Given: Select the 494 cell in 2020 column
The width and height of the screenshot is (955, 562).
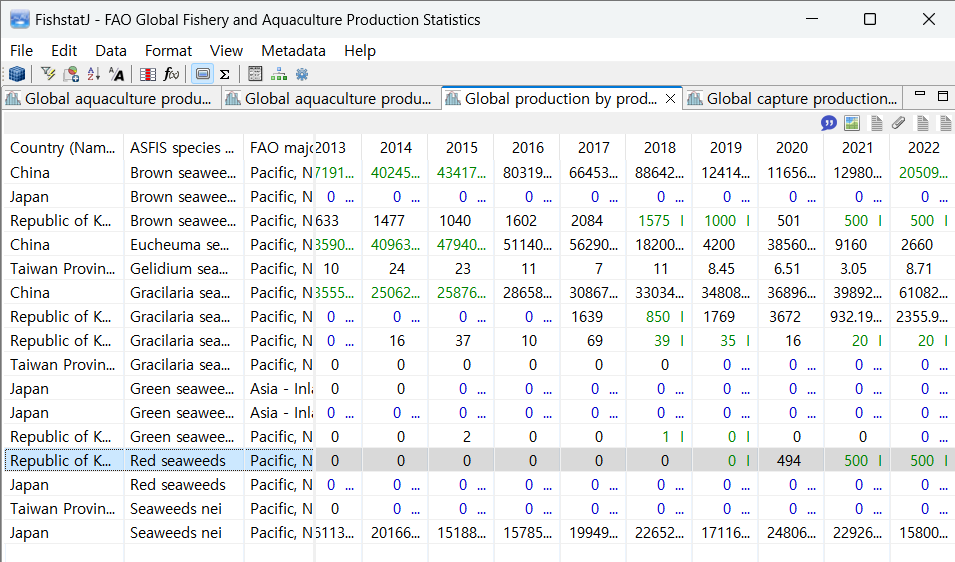Looking at the screenshot, I should (791, 460).
